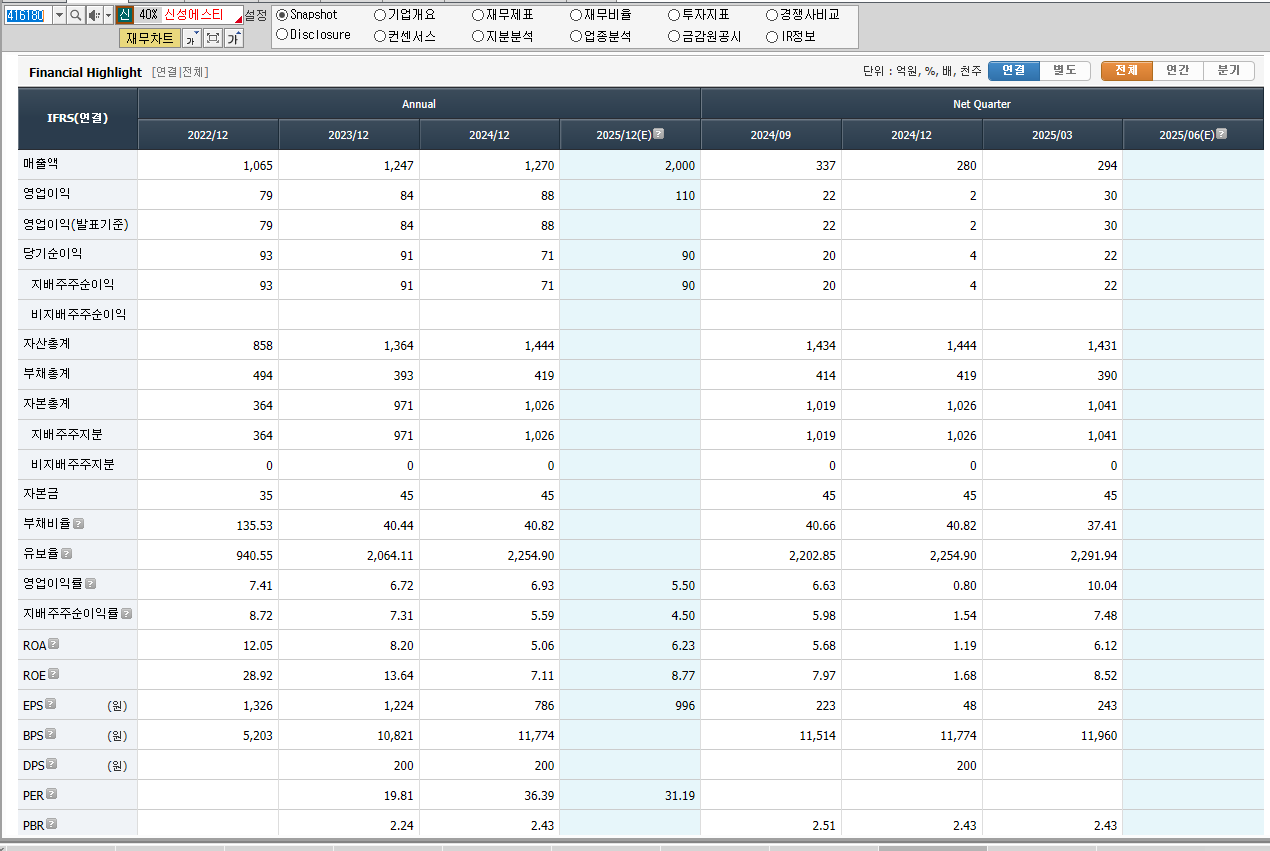Select the 업종분석 radio button
Image resolution: width=1270 pixels, height=851 pixels.
[576, 36]
